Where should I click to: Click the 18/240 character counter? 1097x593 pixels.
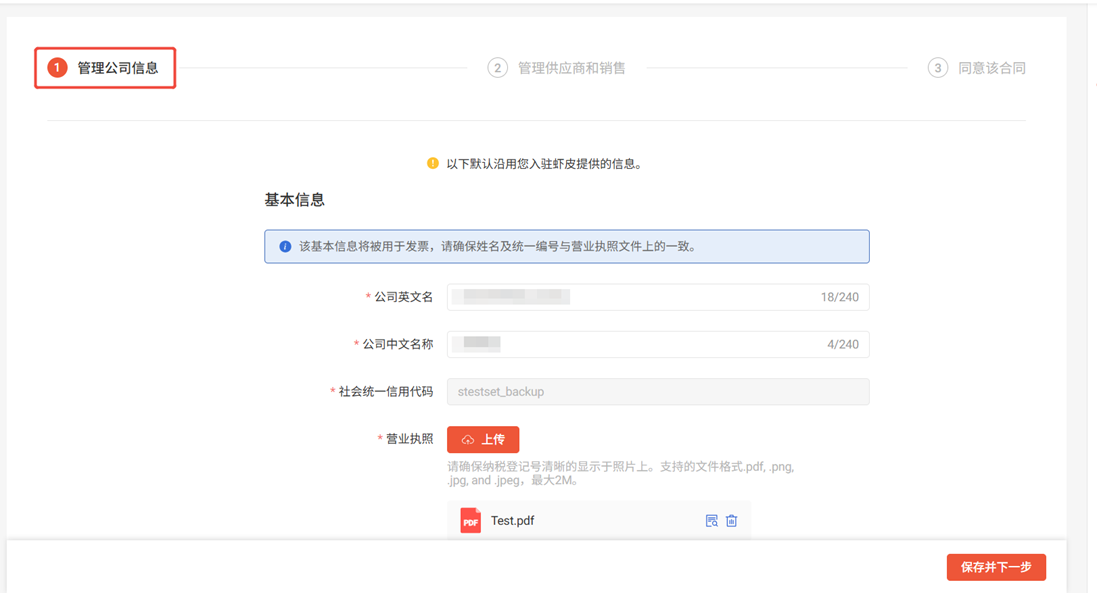(x=839, y=297)
